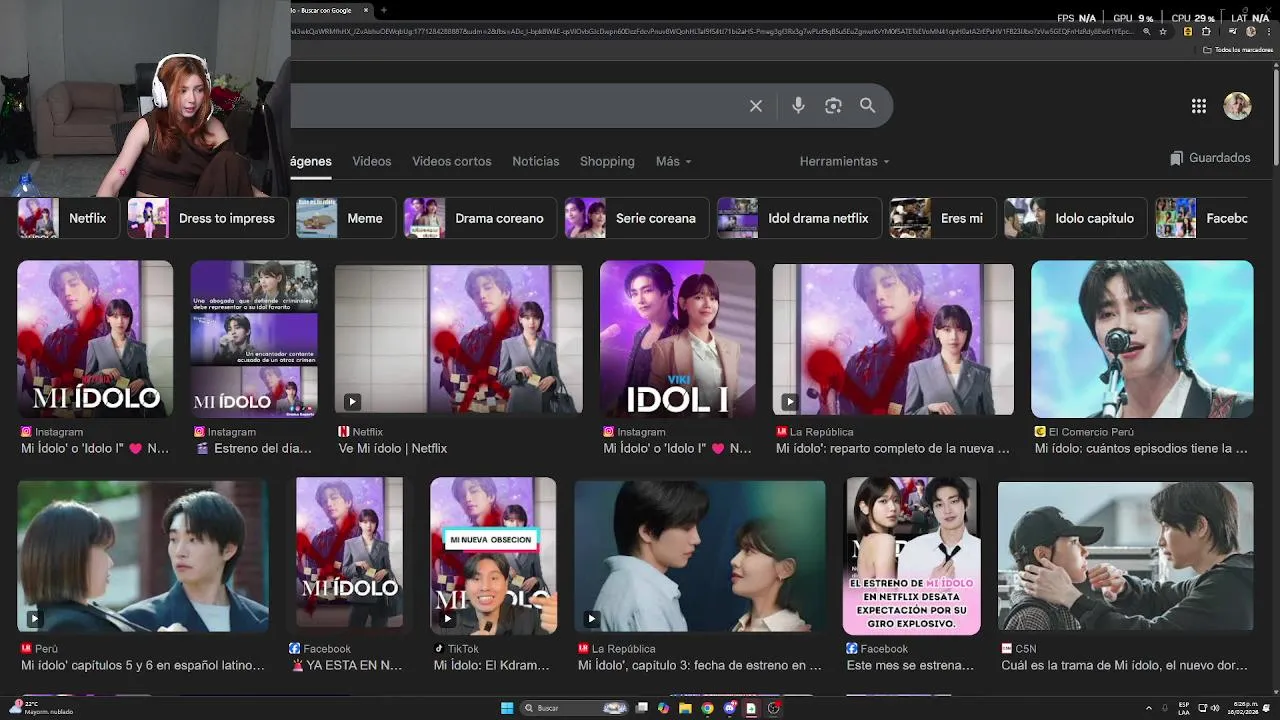
Task: Select the Imágenes tab
Action: click(311, 161)
